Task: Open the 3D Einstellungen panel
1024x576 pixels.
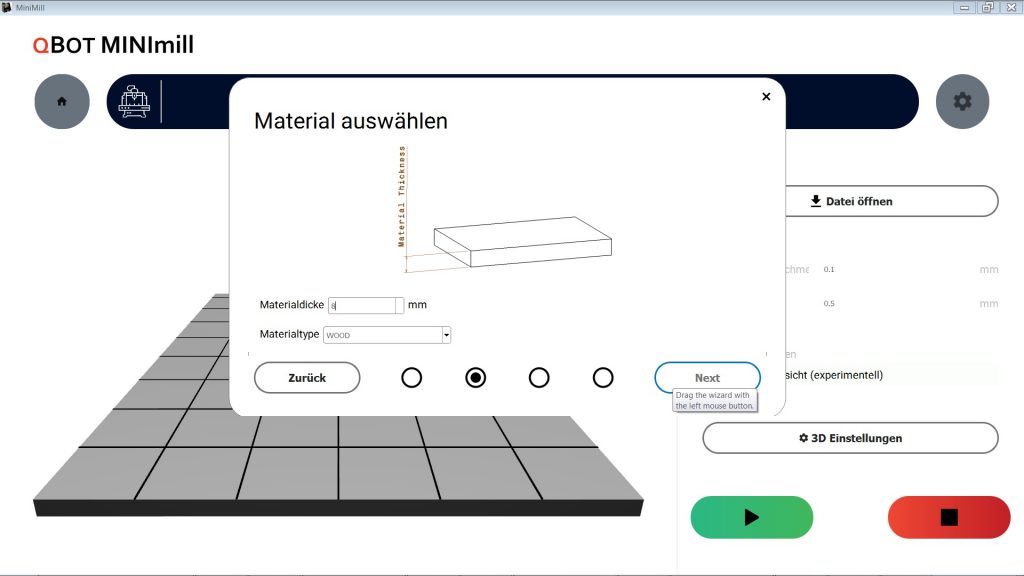Action: tap(850, 438)
